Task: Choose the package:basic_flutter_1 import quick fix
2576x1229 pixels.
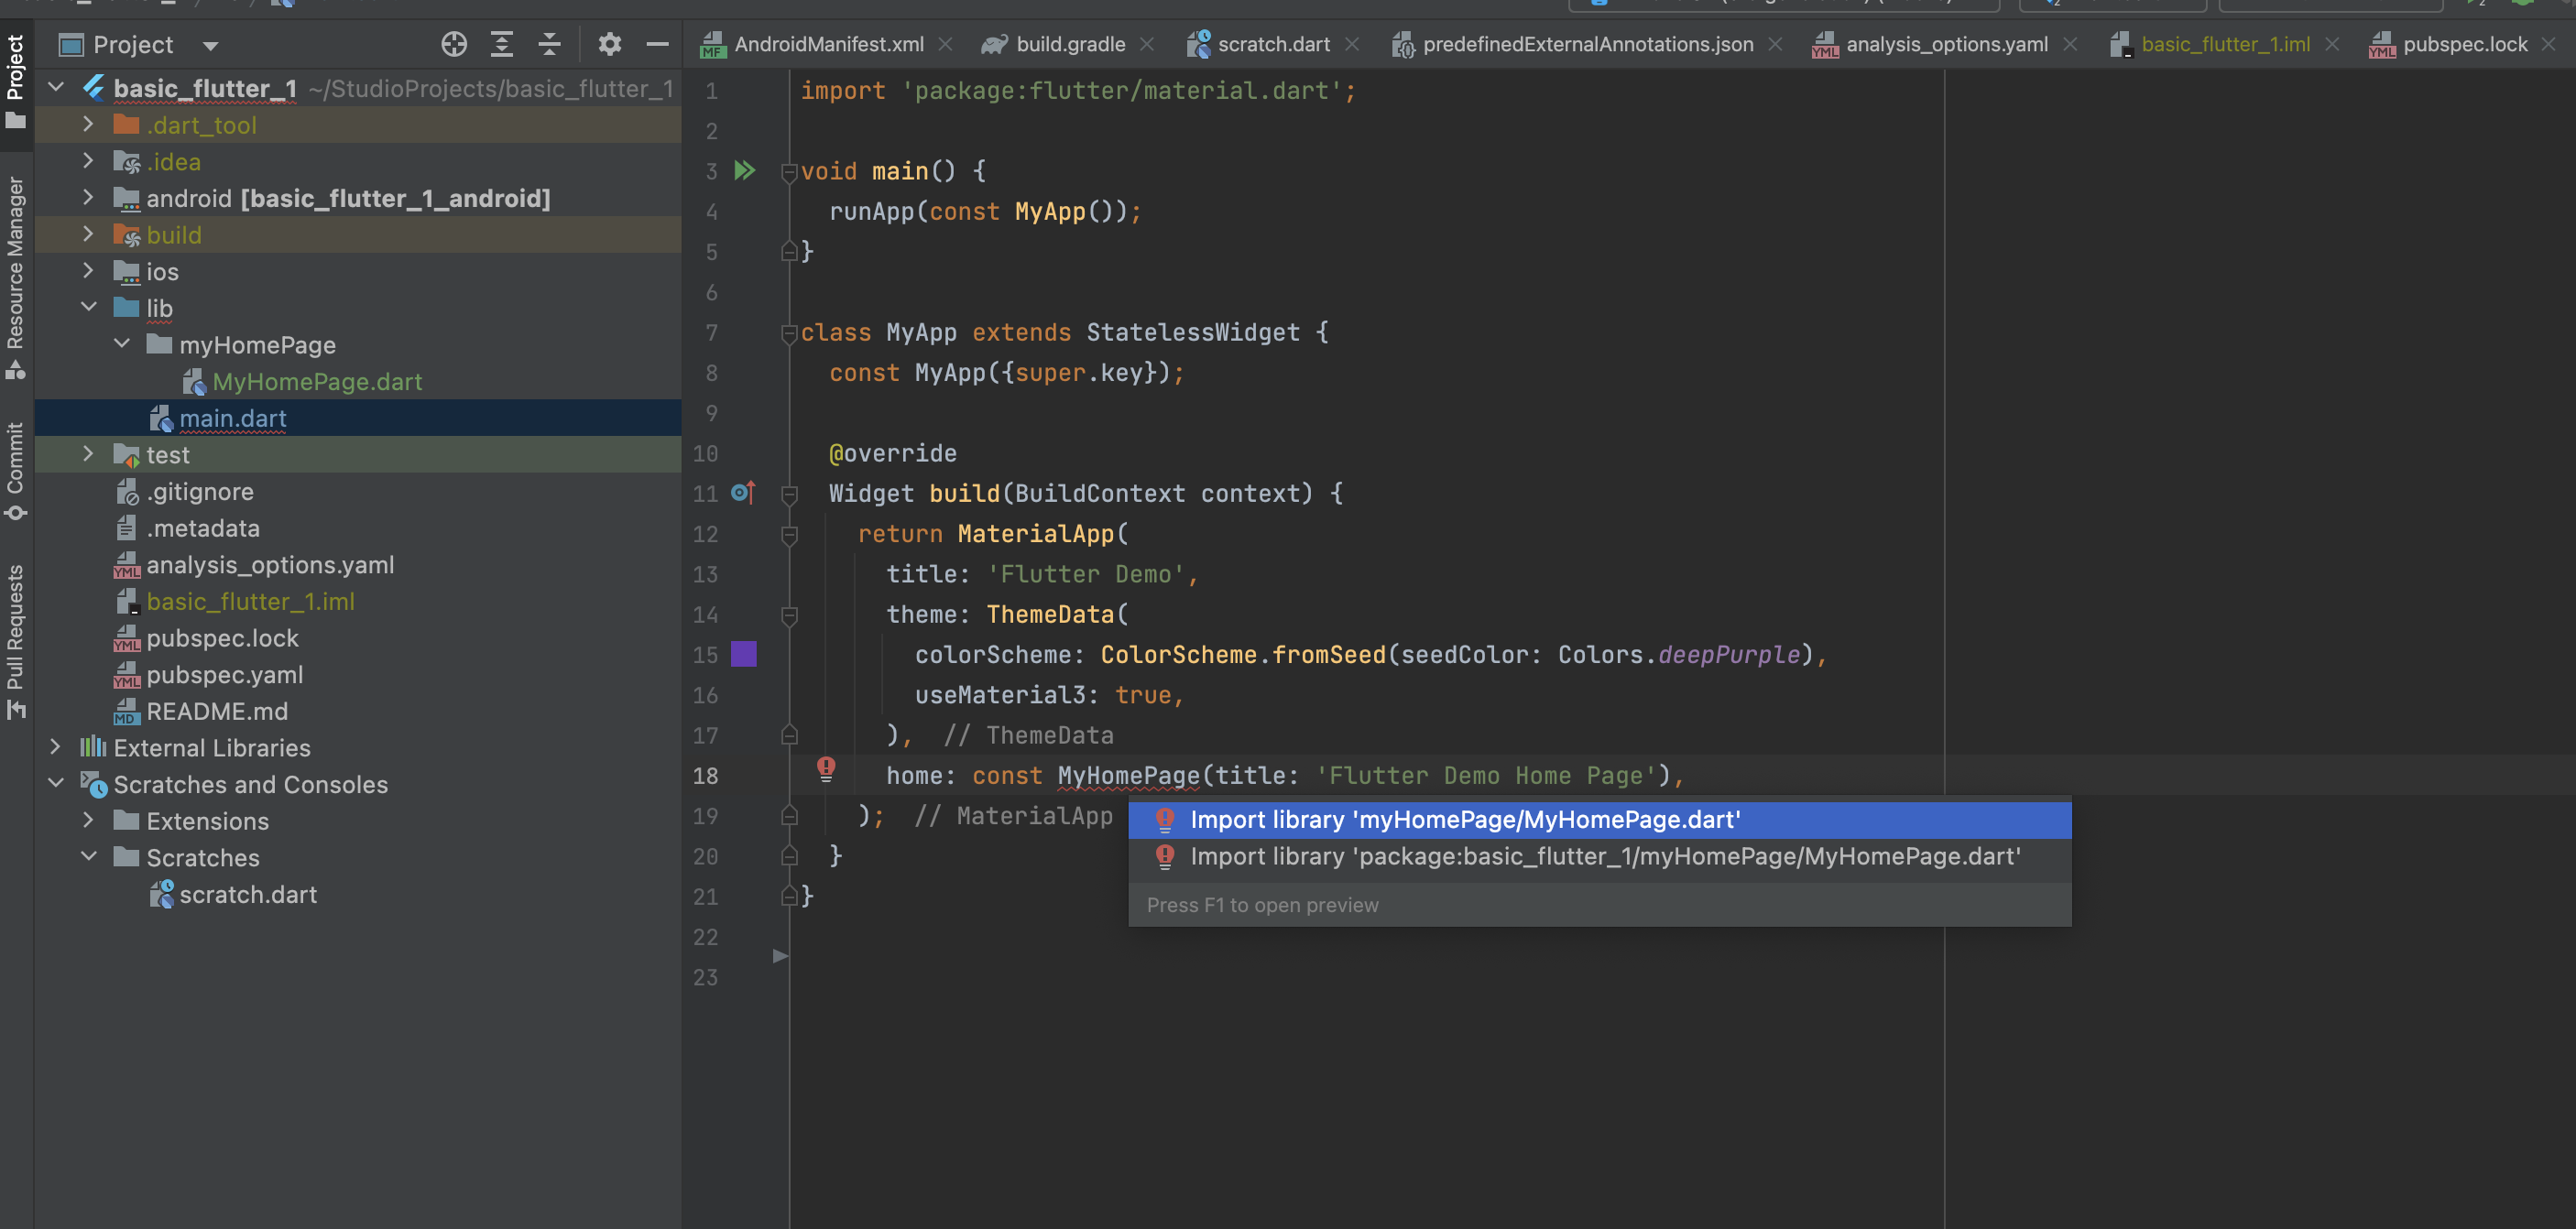Action: coord(1604,857)
